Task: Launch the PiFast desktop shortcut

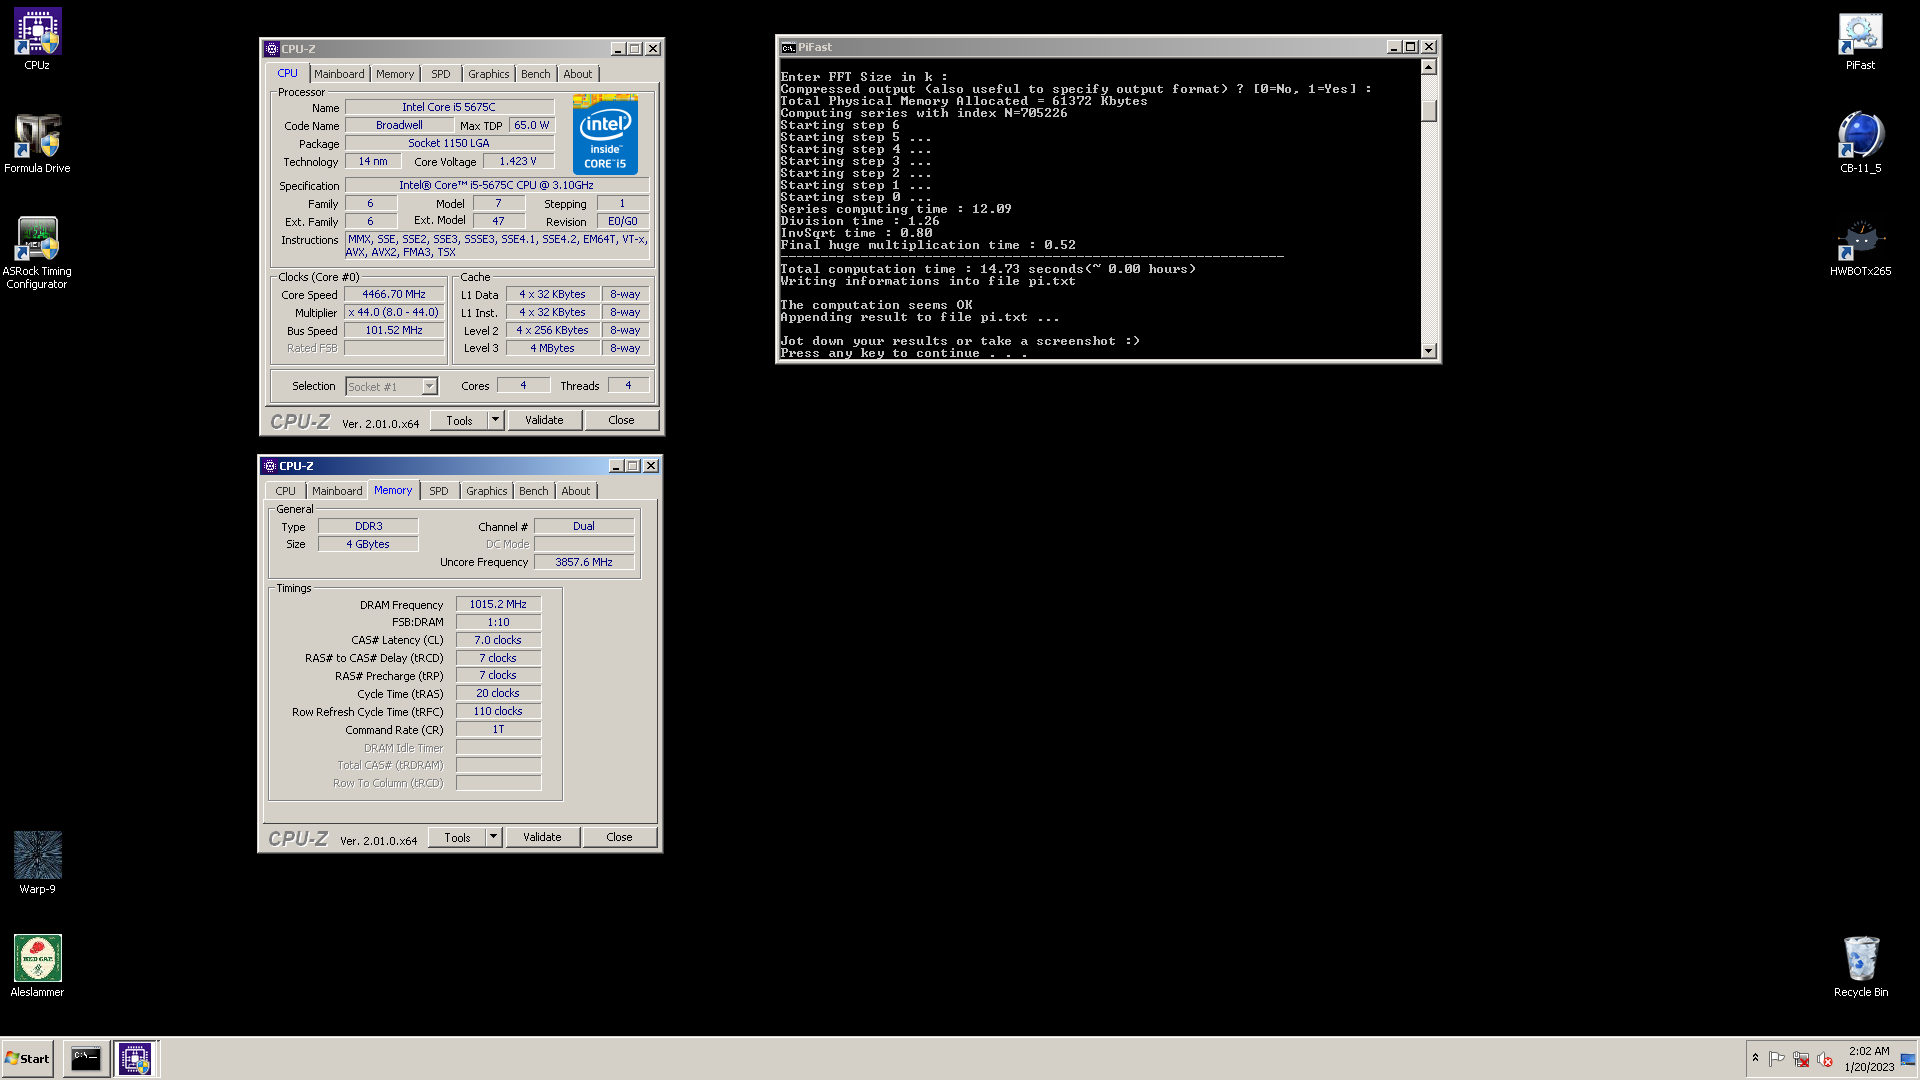Action: coord(1860,40)
